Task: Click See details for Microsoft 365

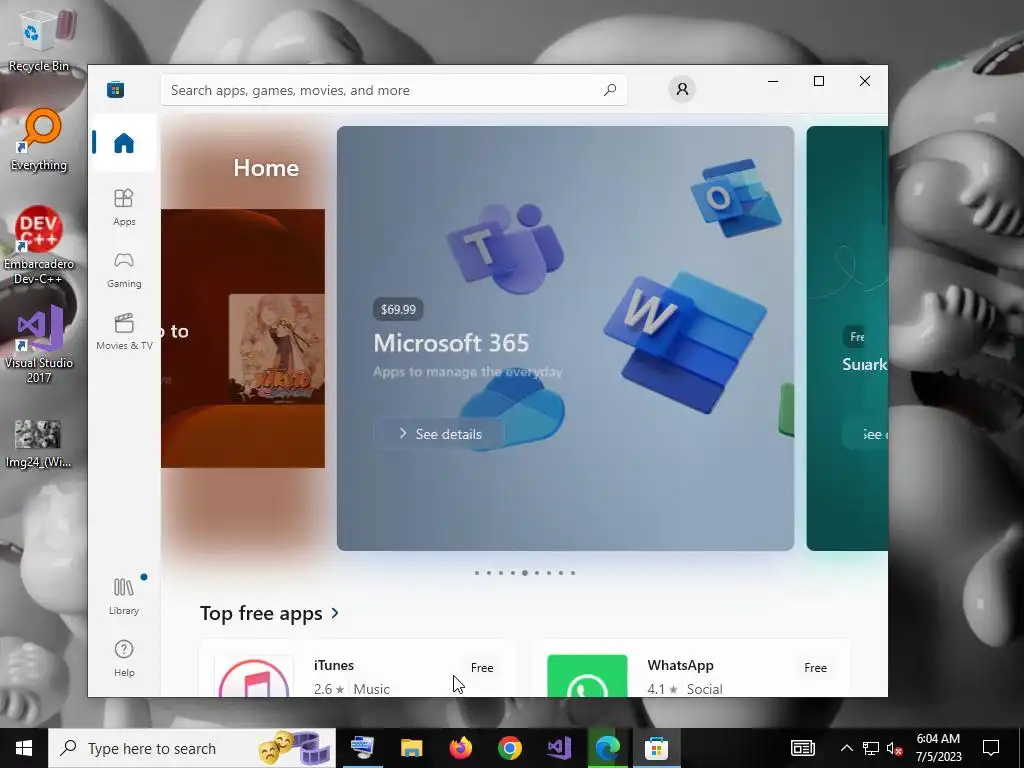Action: [439, 434]
